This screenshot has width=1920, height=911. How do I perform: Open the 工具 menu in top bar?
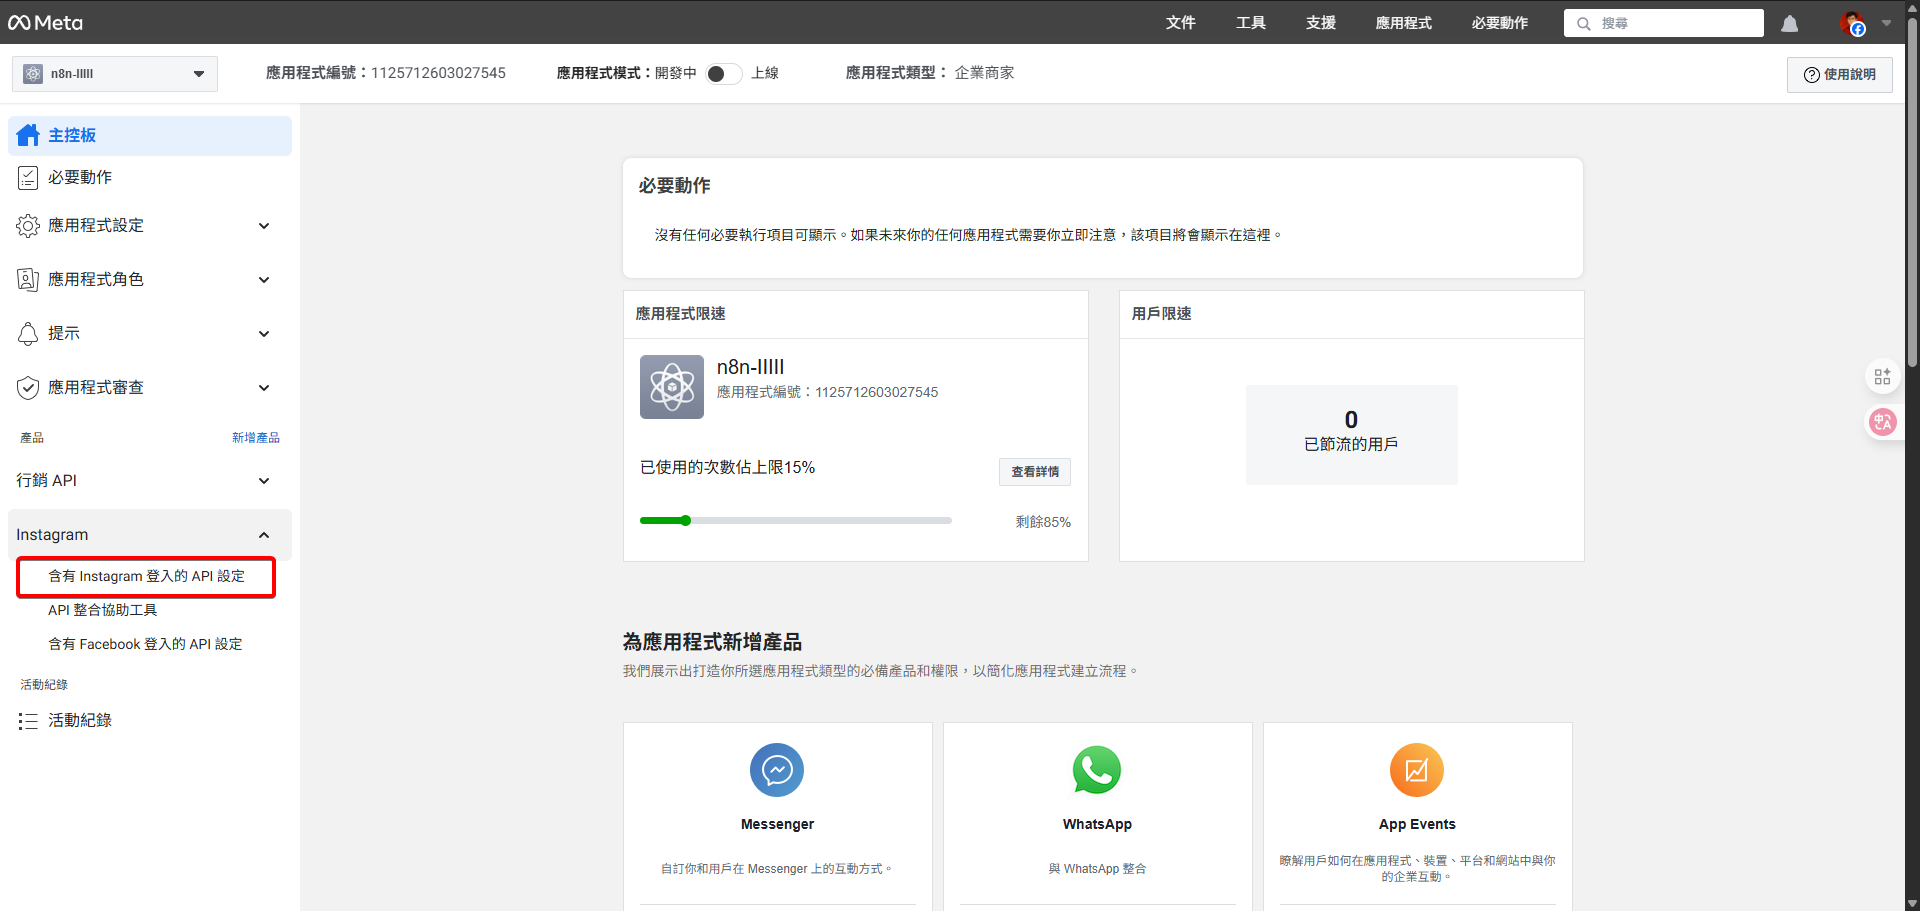pos(1250,22)
